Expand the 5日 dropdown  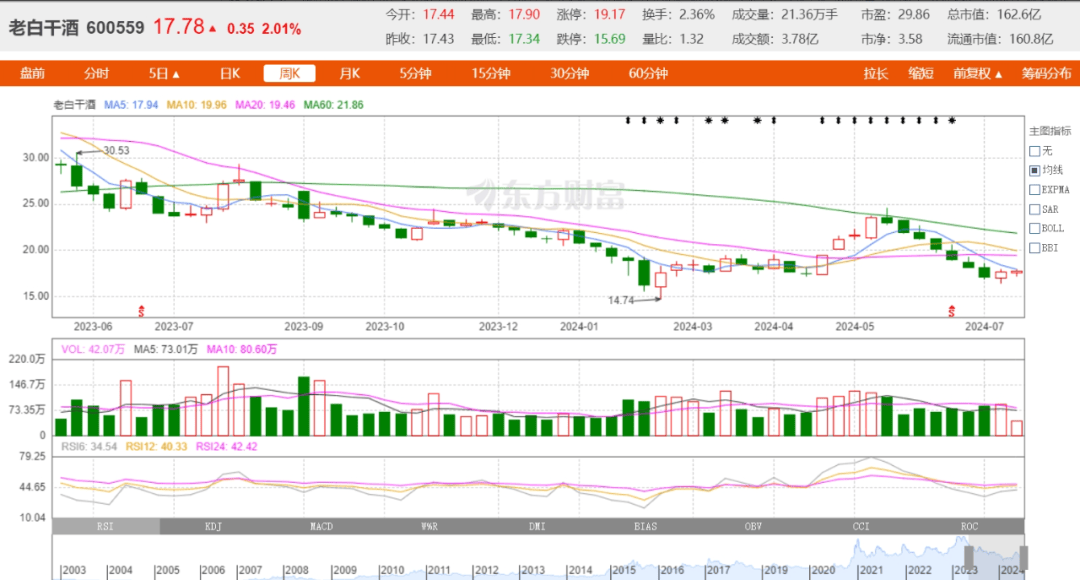click(x=164, y=74)
